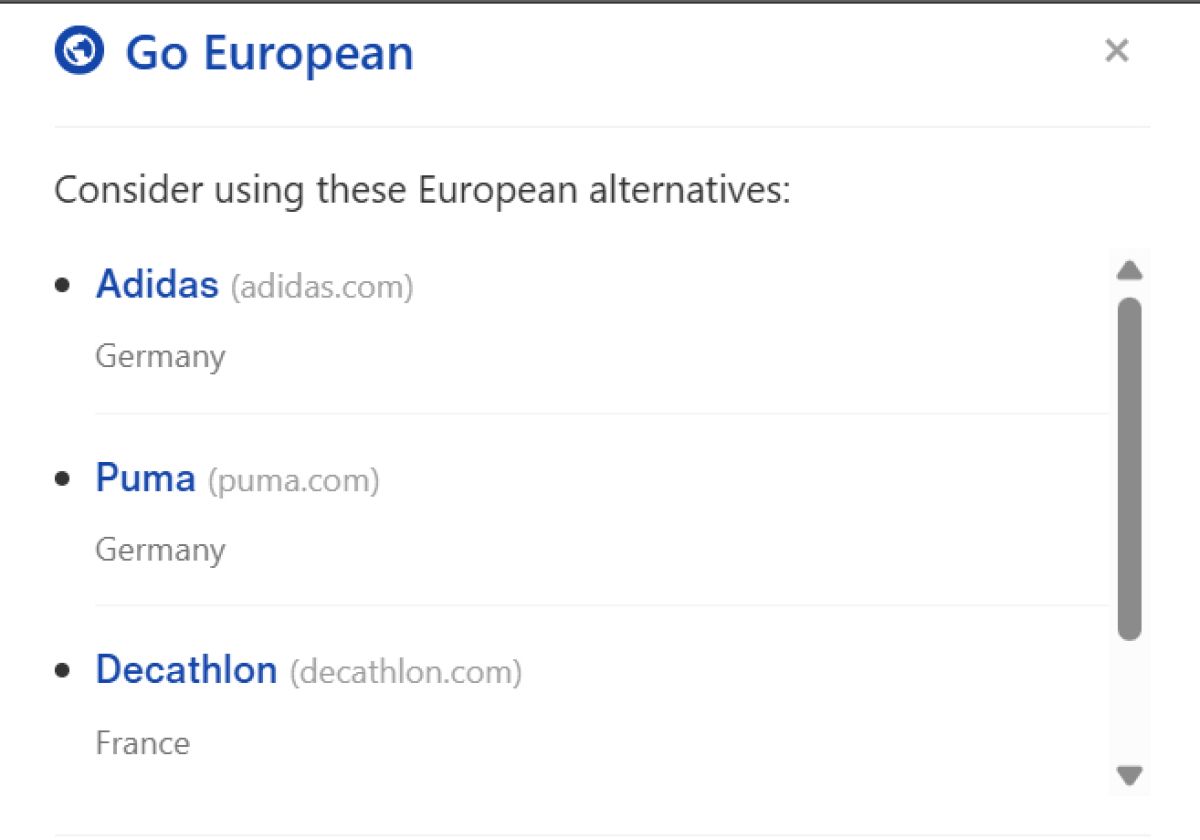Select the Germany label under Puma
1200x840 pixels.
tap(160, 550)
